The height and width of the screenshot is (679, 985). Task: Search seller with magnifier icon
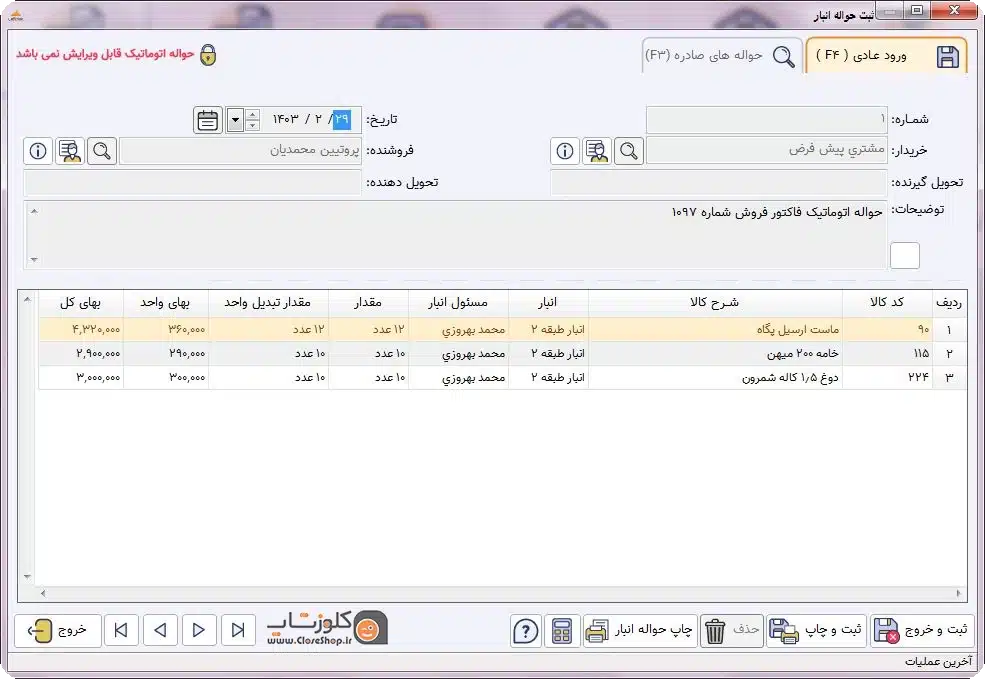point(102,151)
